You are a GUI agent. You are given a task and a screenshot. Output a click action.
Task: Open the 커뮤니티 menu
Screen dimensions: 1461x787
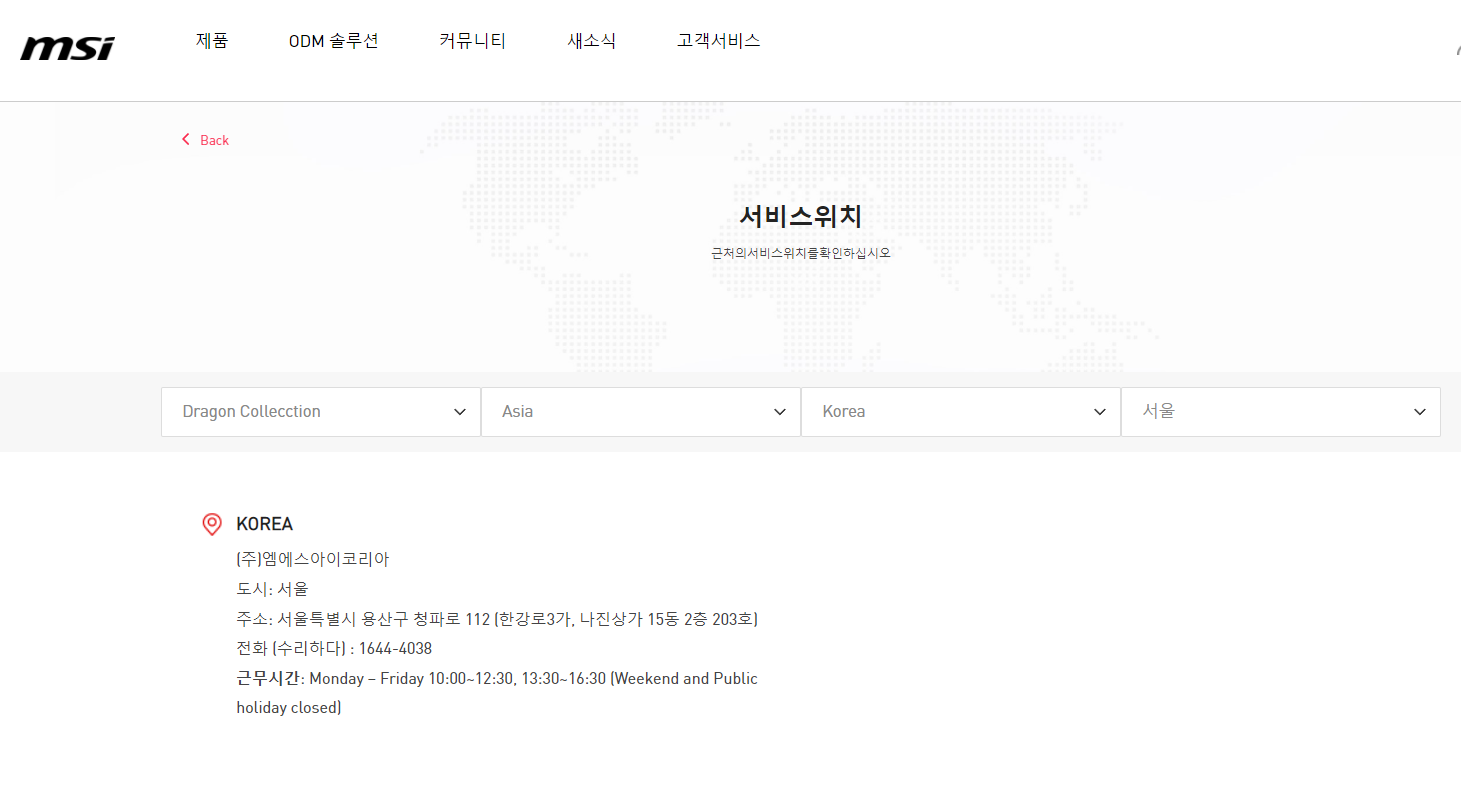(473, 41)
